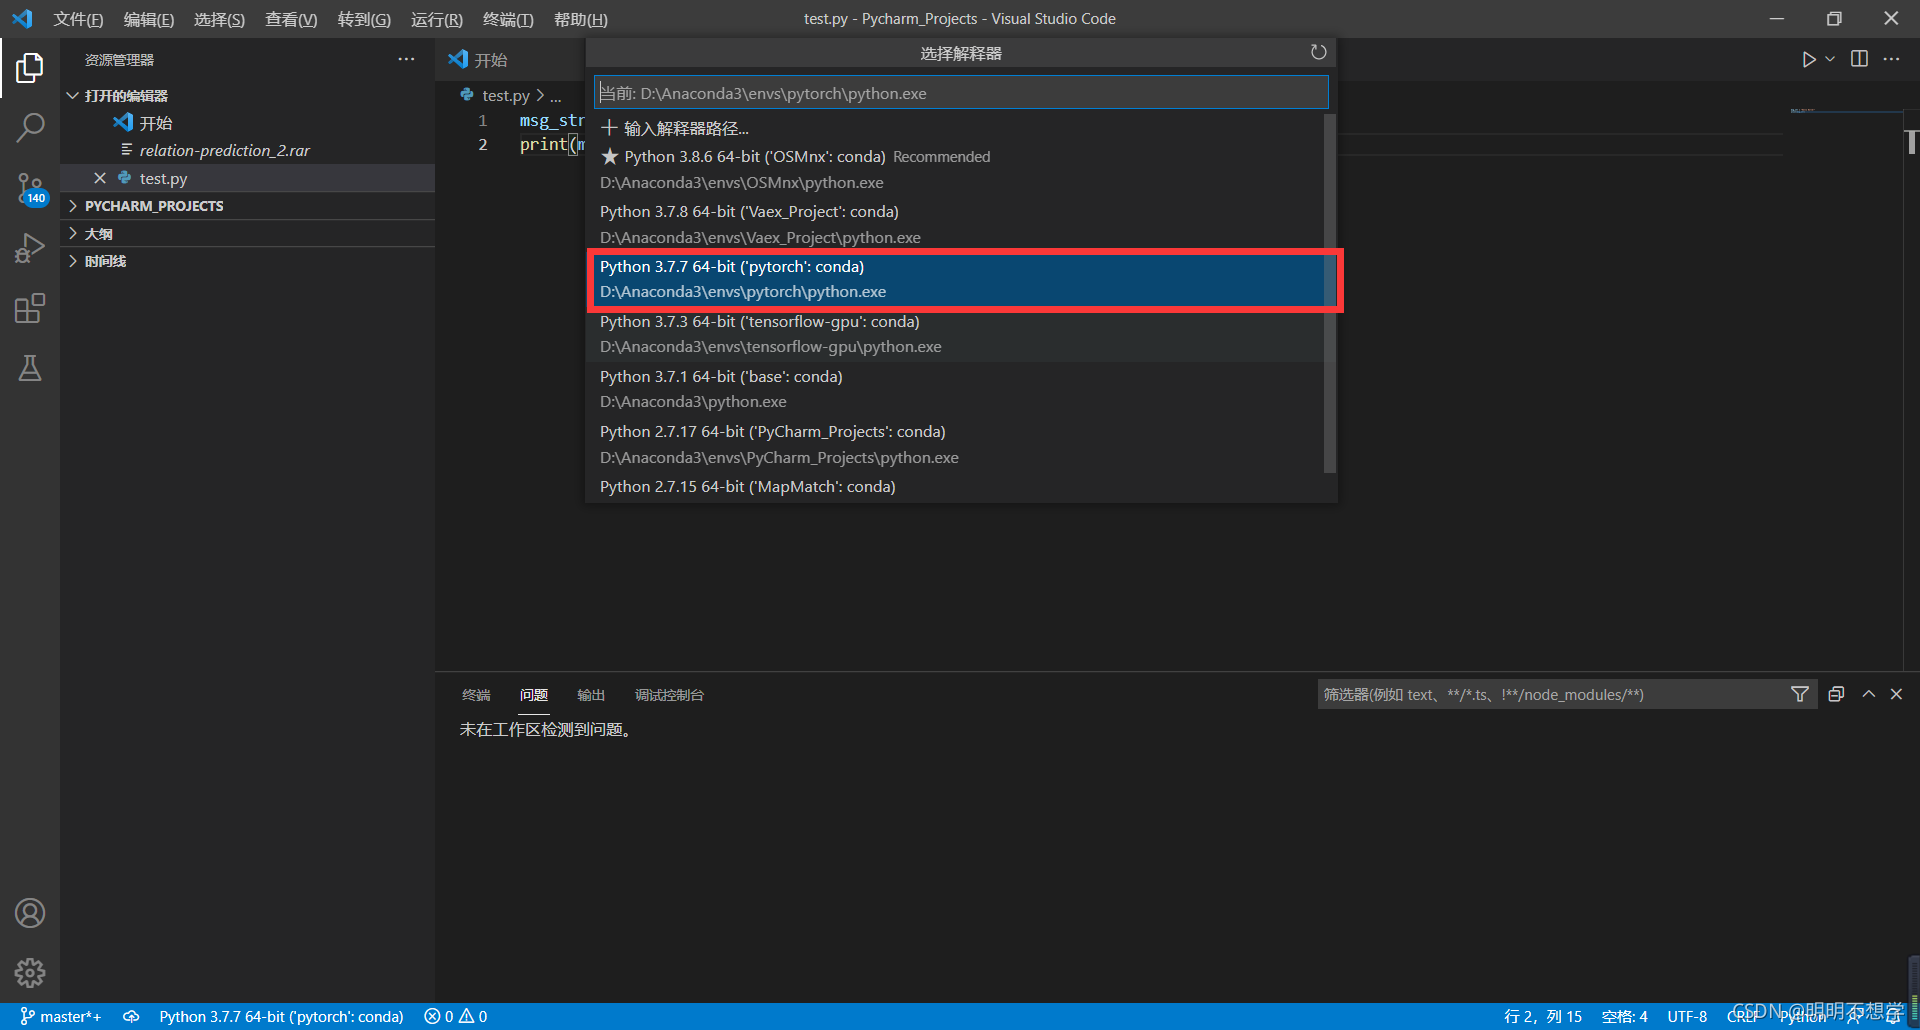The image size is (1920, 1030).
Task: Open editor more actions ellipsis
Action: [1891, 59]
